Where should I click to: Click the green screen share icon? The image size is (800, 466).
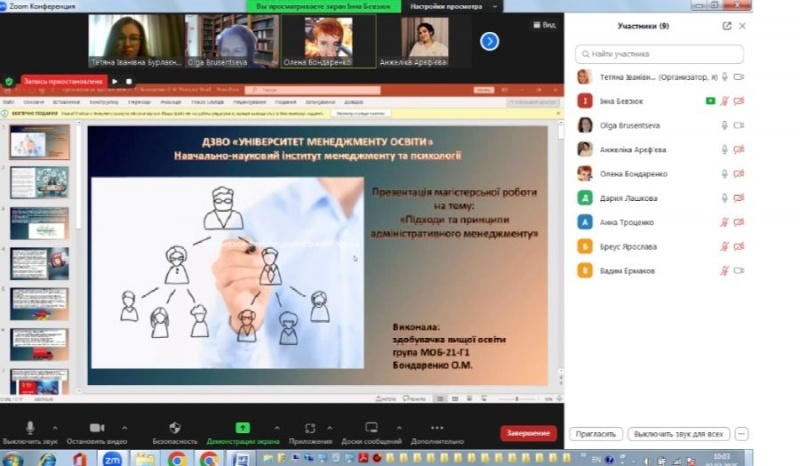(x=243, y=428)
